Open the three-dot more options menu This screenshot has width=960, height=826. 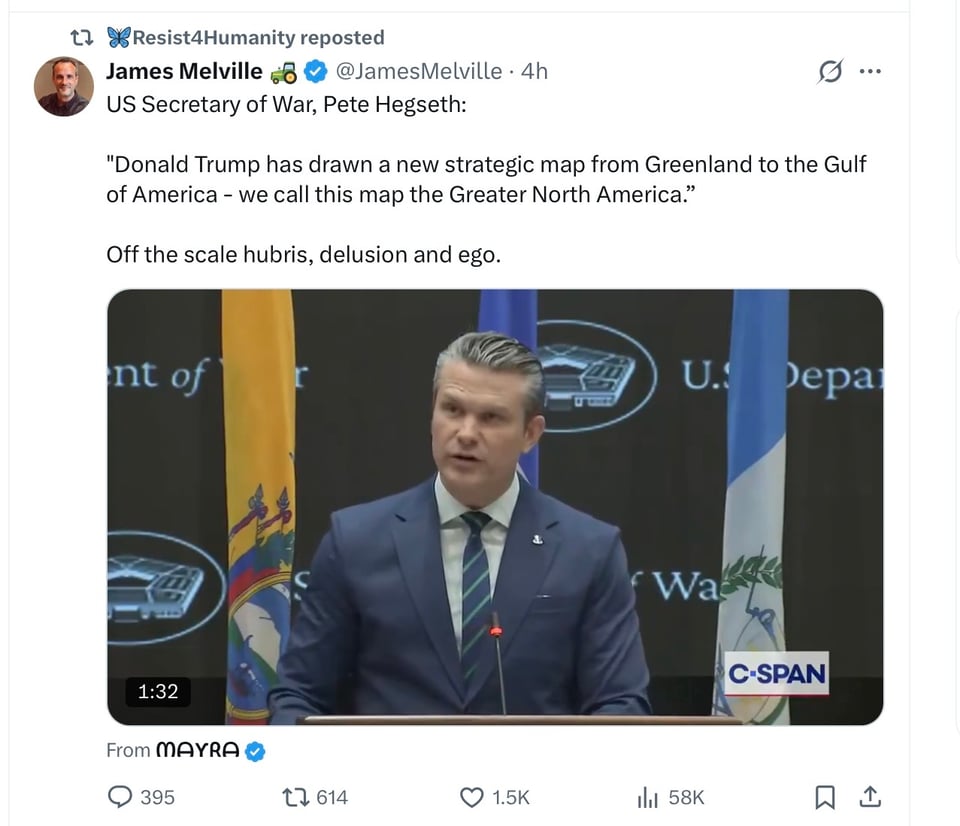pyautogui.click(x=871, y=72)
